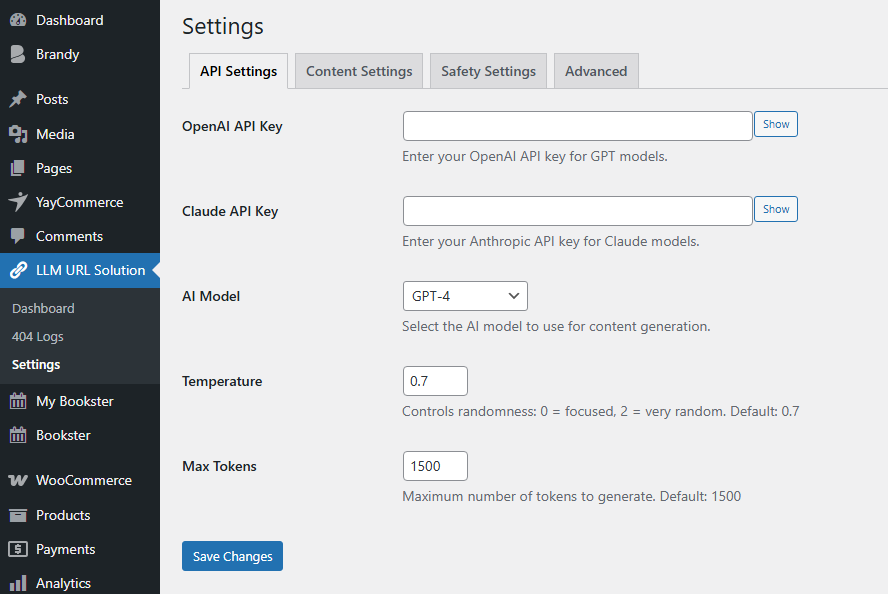The height and width of the screenshot is (594, 888).
Task: Open the Pages menu
Action: click(80, 168)
